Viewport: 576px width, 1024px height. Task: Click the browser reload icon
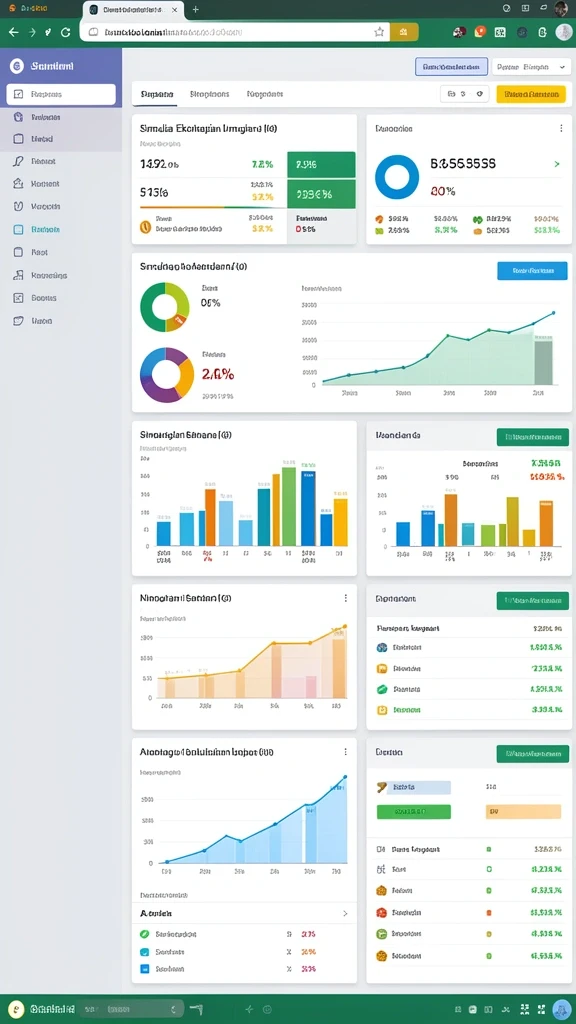[65, 32]
